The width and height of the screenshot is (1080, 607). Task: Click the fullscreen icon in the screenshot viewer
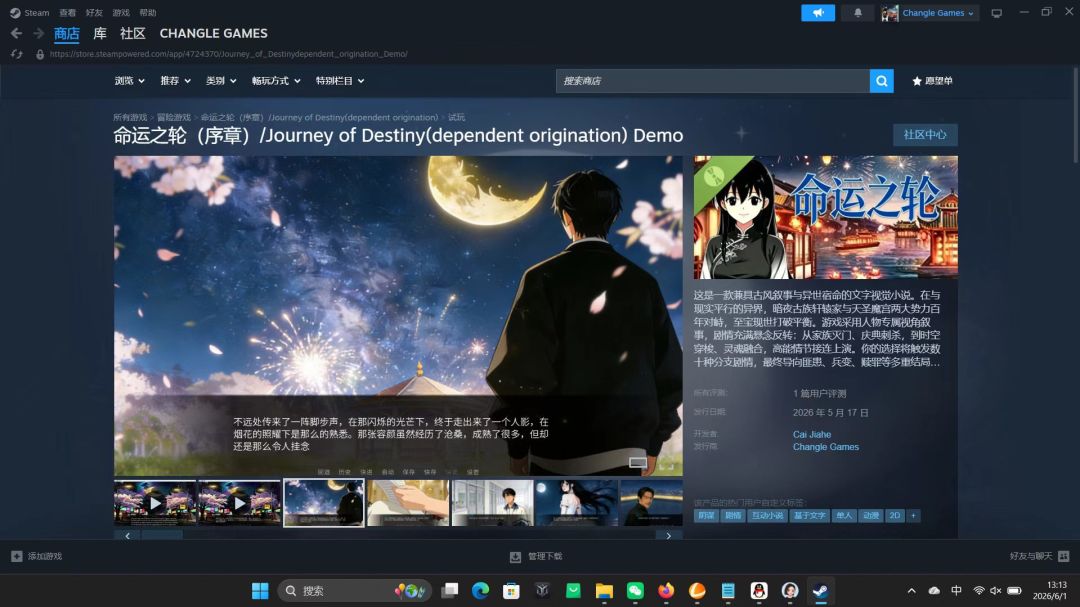click(667, 466)
